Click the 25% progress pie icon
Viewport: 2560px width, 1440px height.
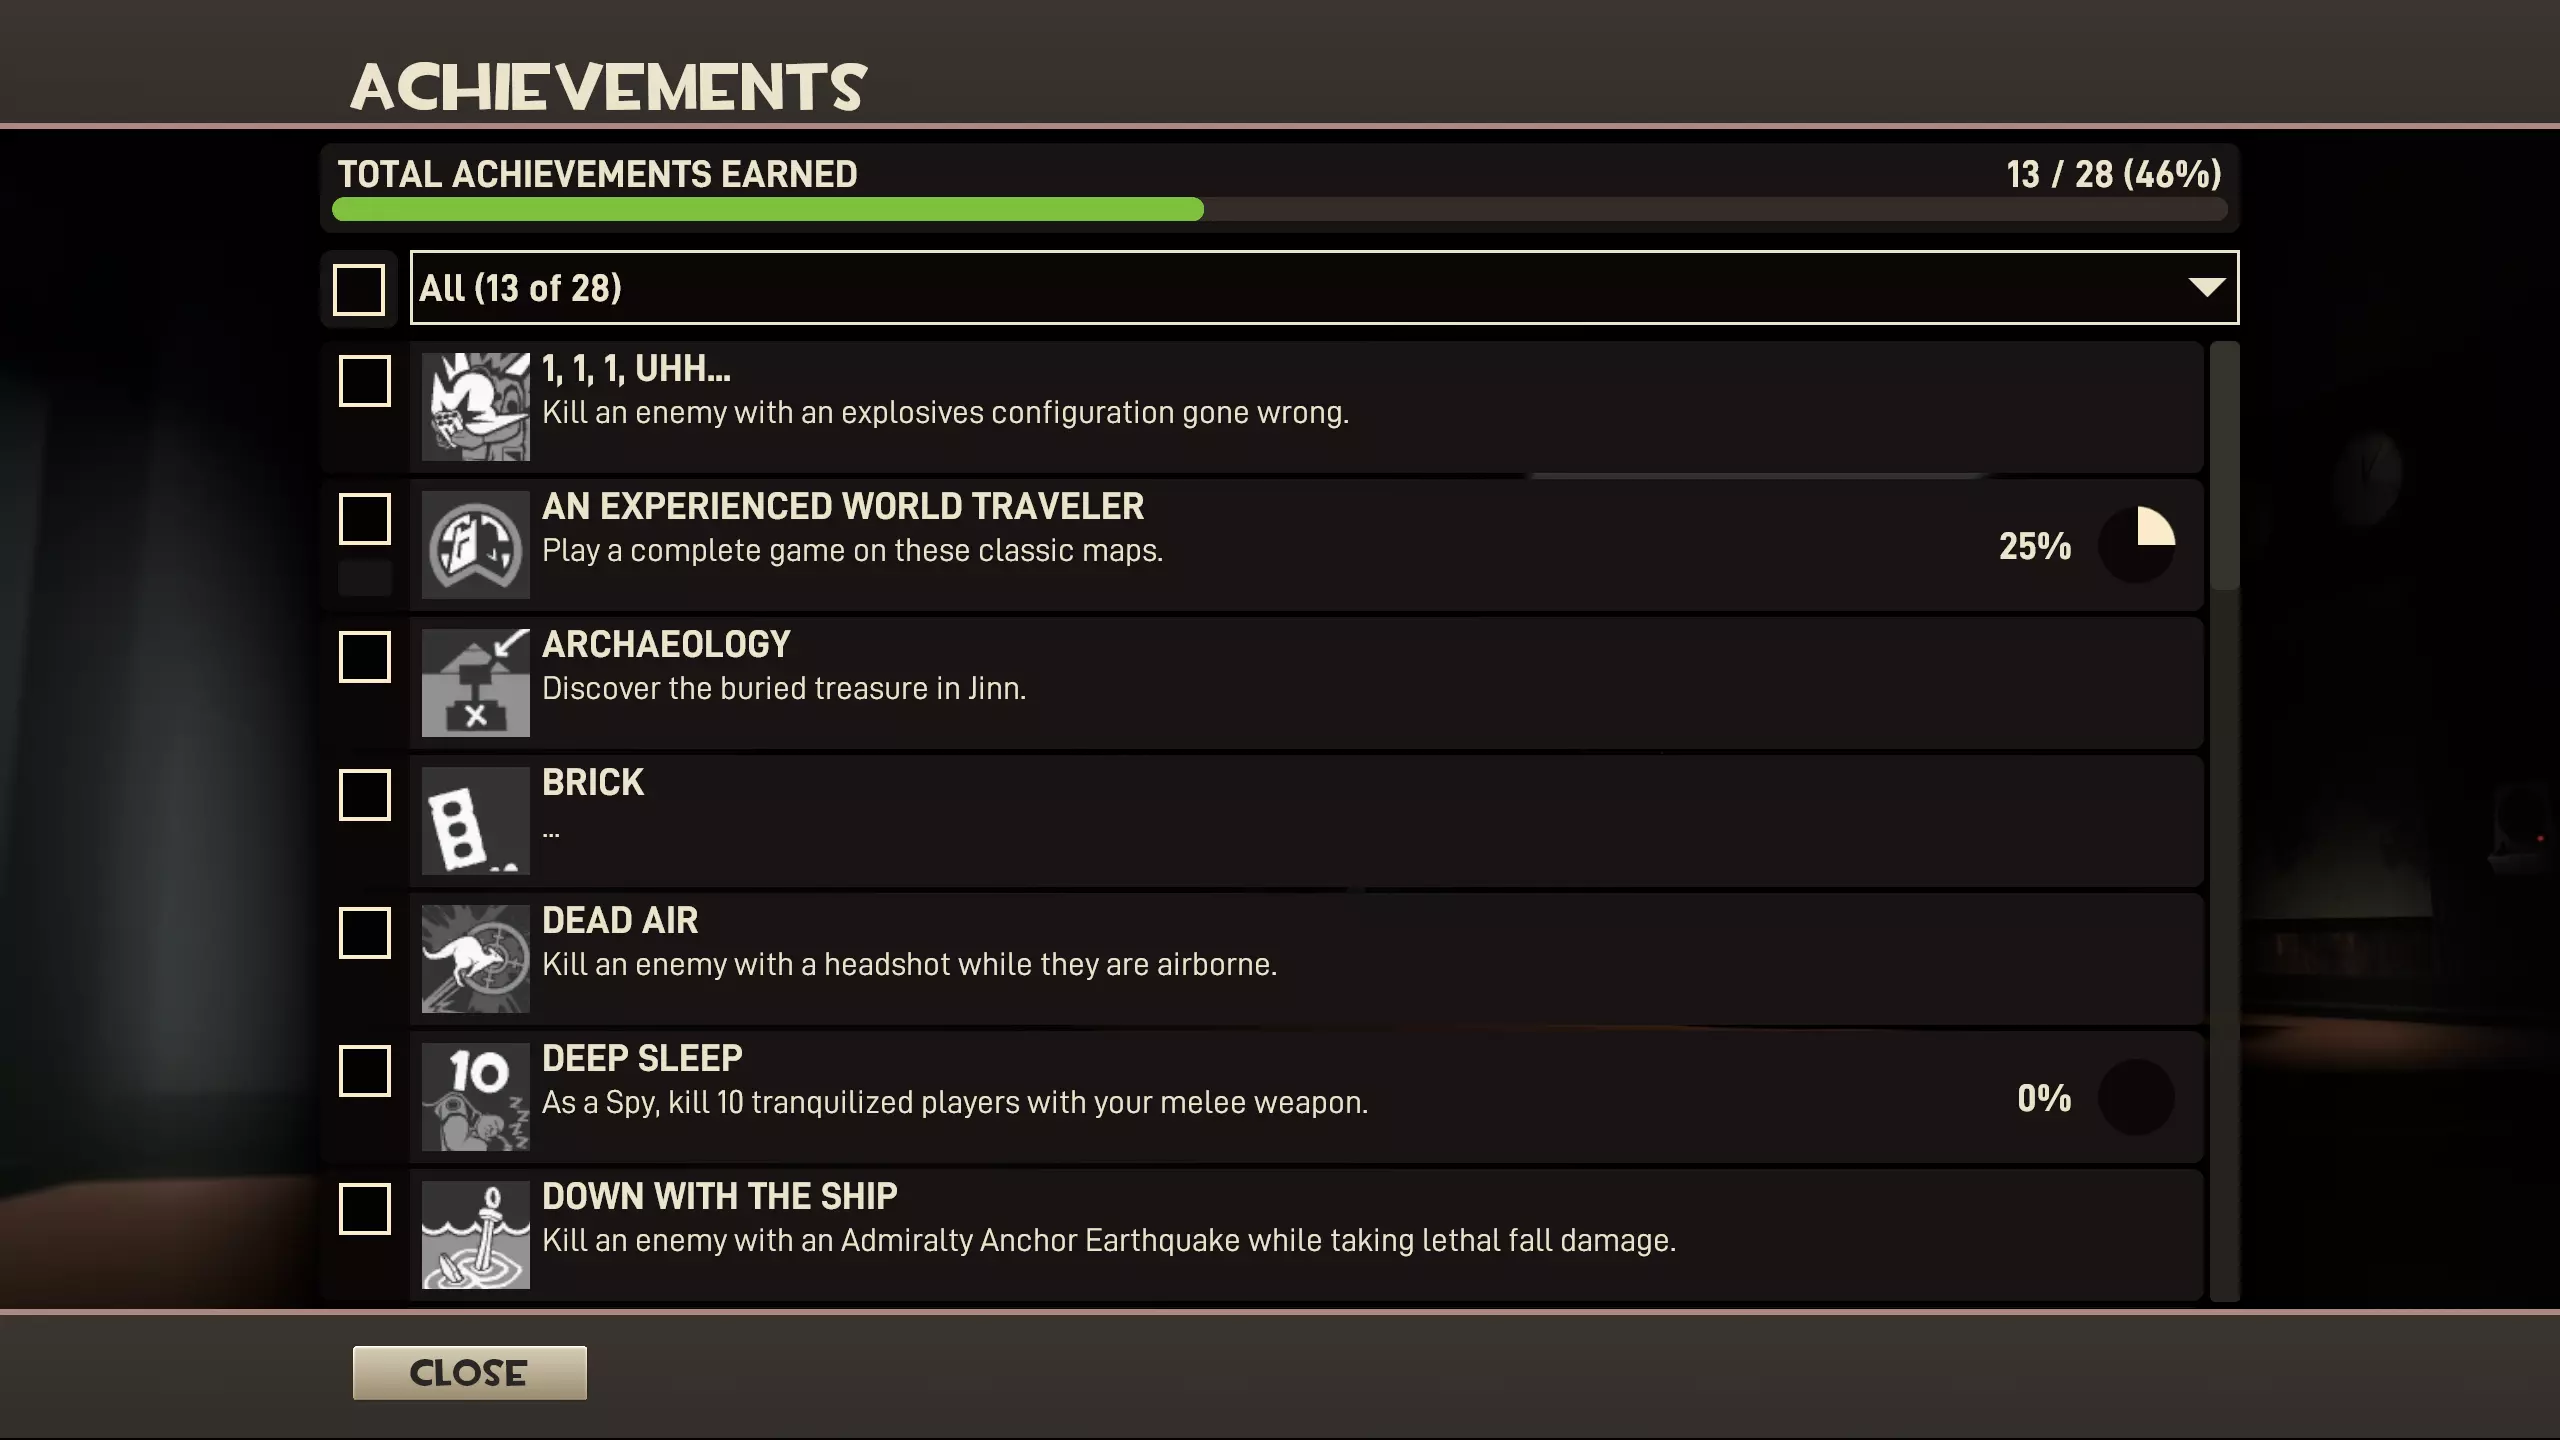click(x=2136, y=545)
